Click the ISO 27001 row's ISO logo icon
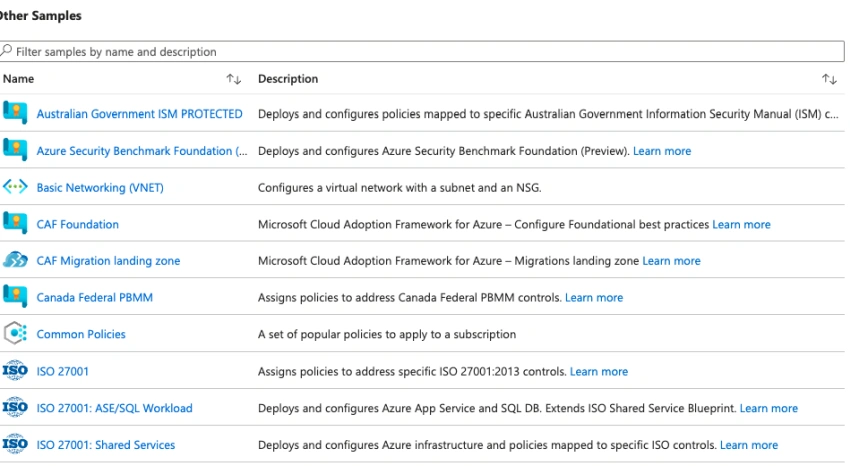 [x=15, y=371]
